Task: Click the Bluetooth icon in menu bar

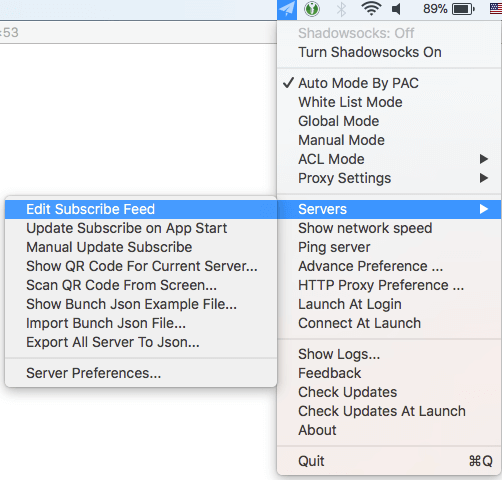Action: tap(341, 9)
